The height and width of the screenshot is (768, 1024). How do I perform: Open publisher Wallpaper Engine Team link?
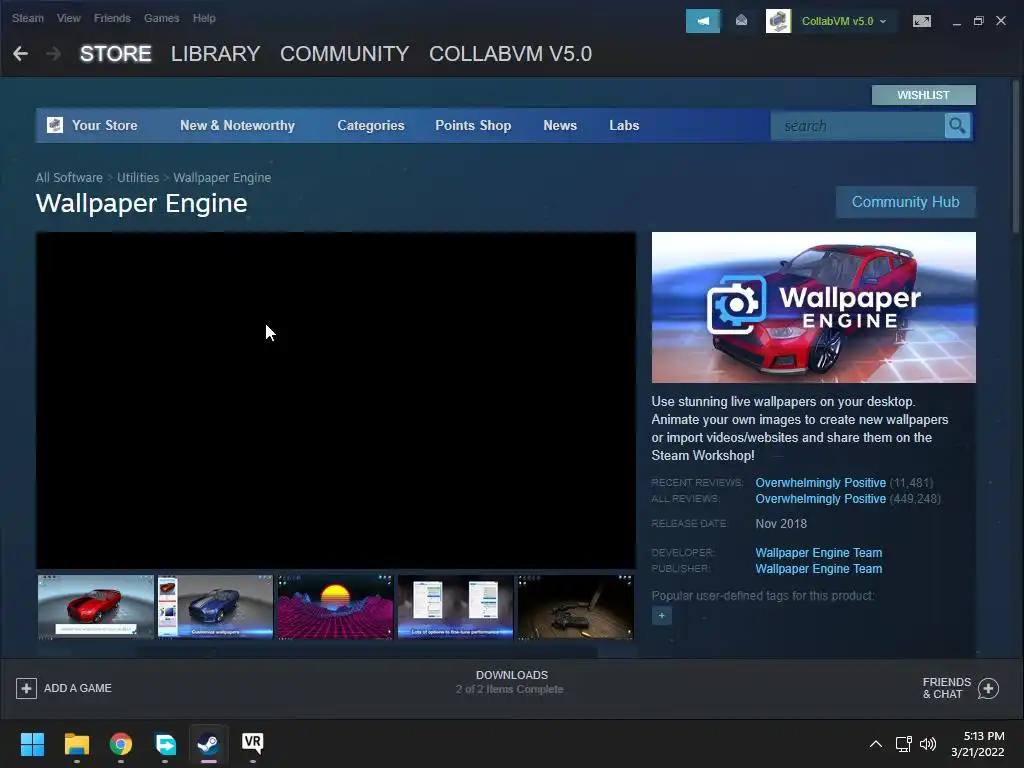(x=818, y=569)
